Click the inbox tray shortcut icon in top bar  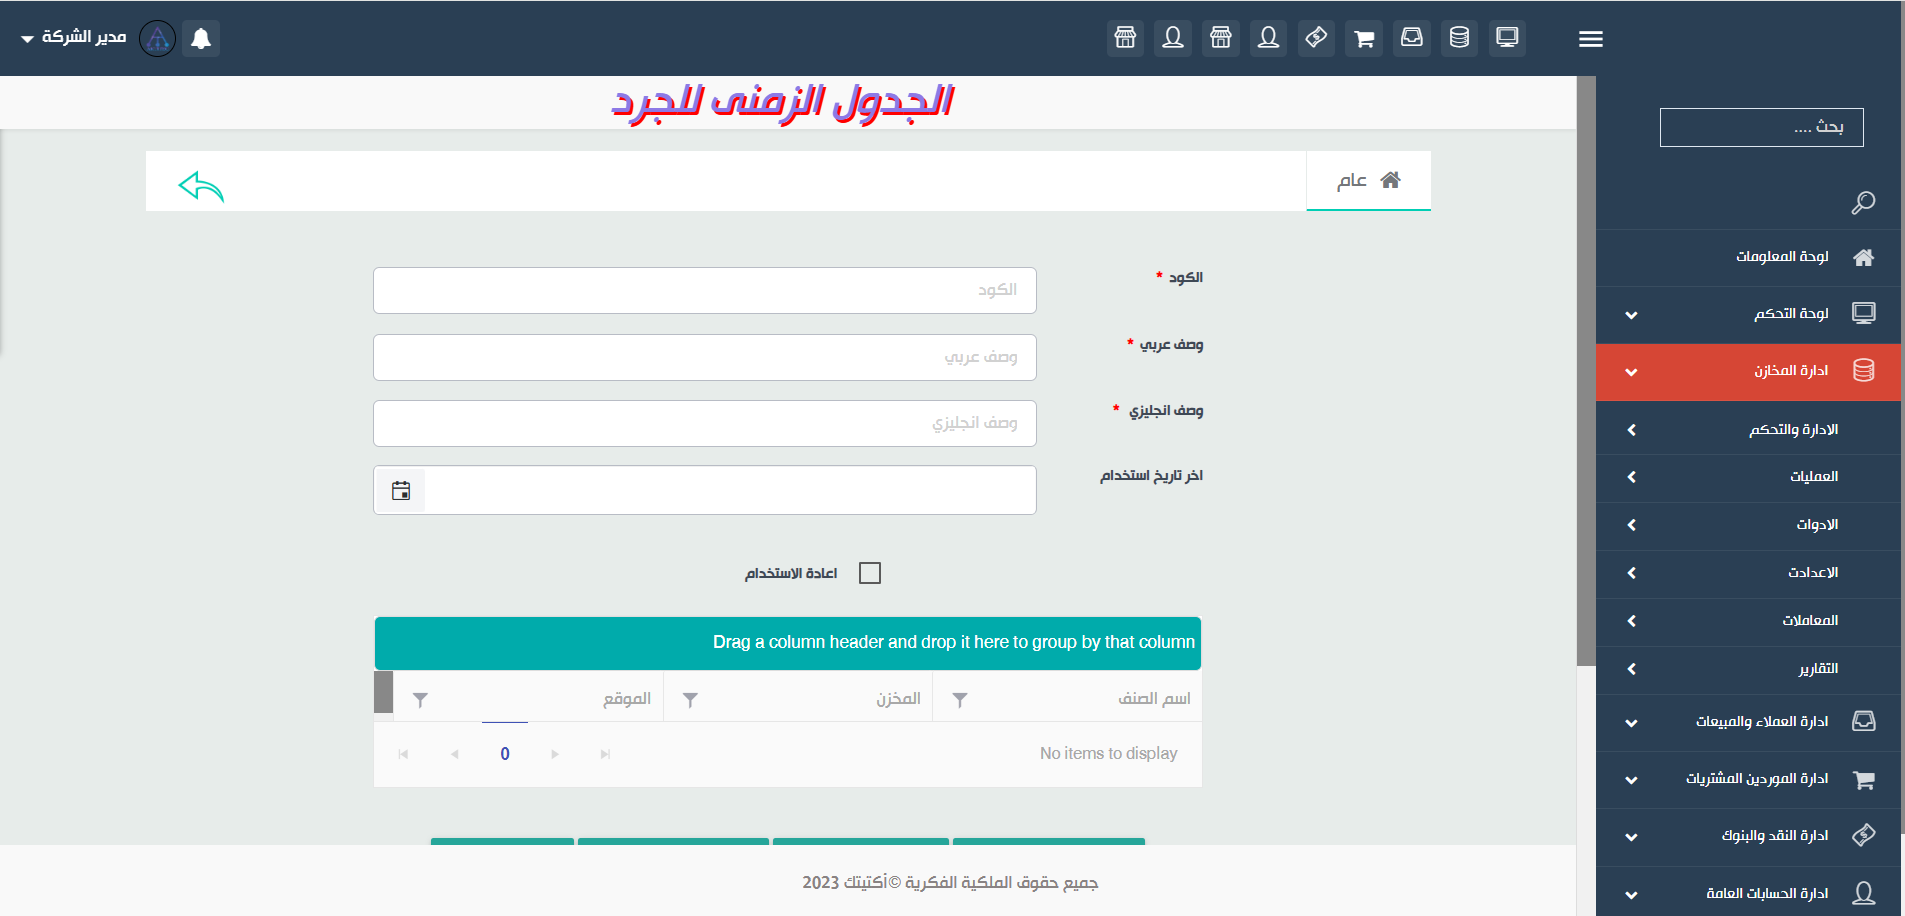1411,38
